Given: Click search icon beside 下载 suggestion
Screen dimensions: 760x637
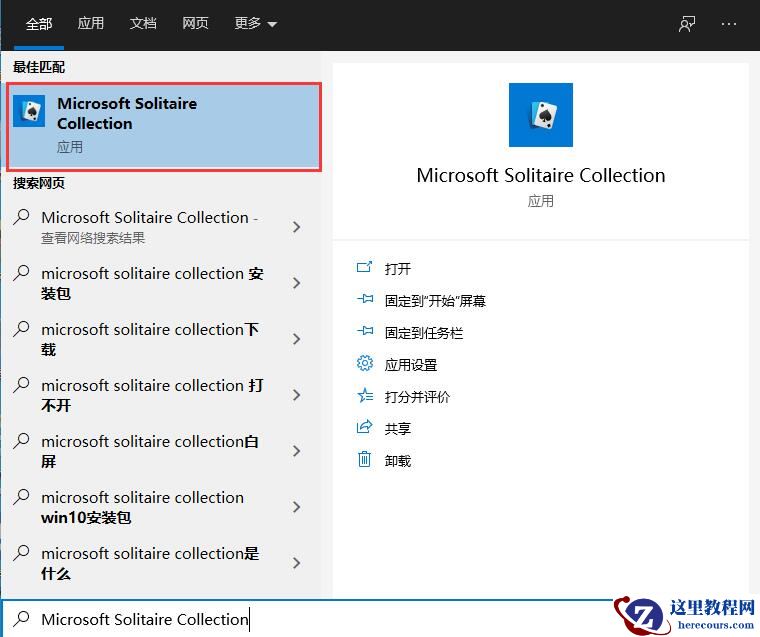Looking at the screenshot, I should coord(21,329).
